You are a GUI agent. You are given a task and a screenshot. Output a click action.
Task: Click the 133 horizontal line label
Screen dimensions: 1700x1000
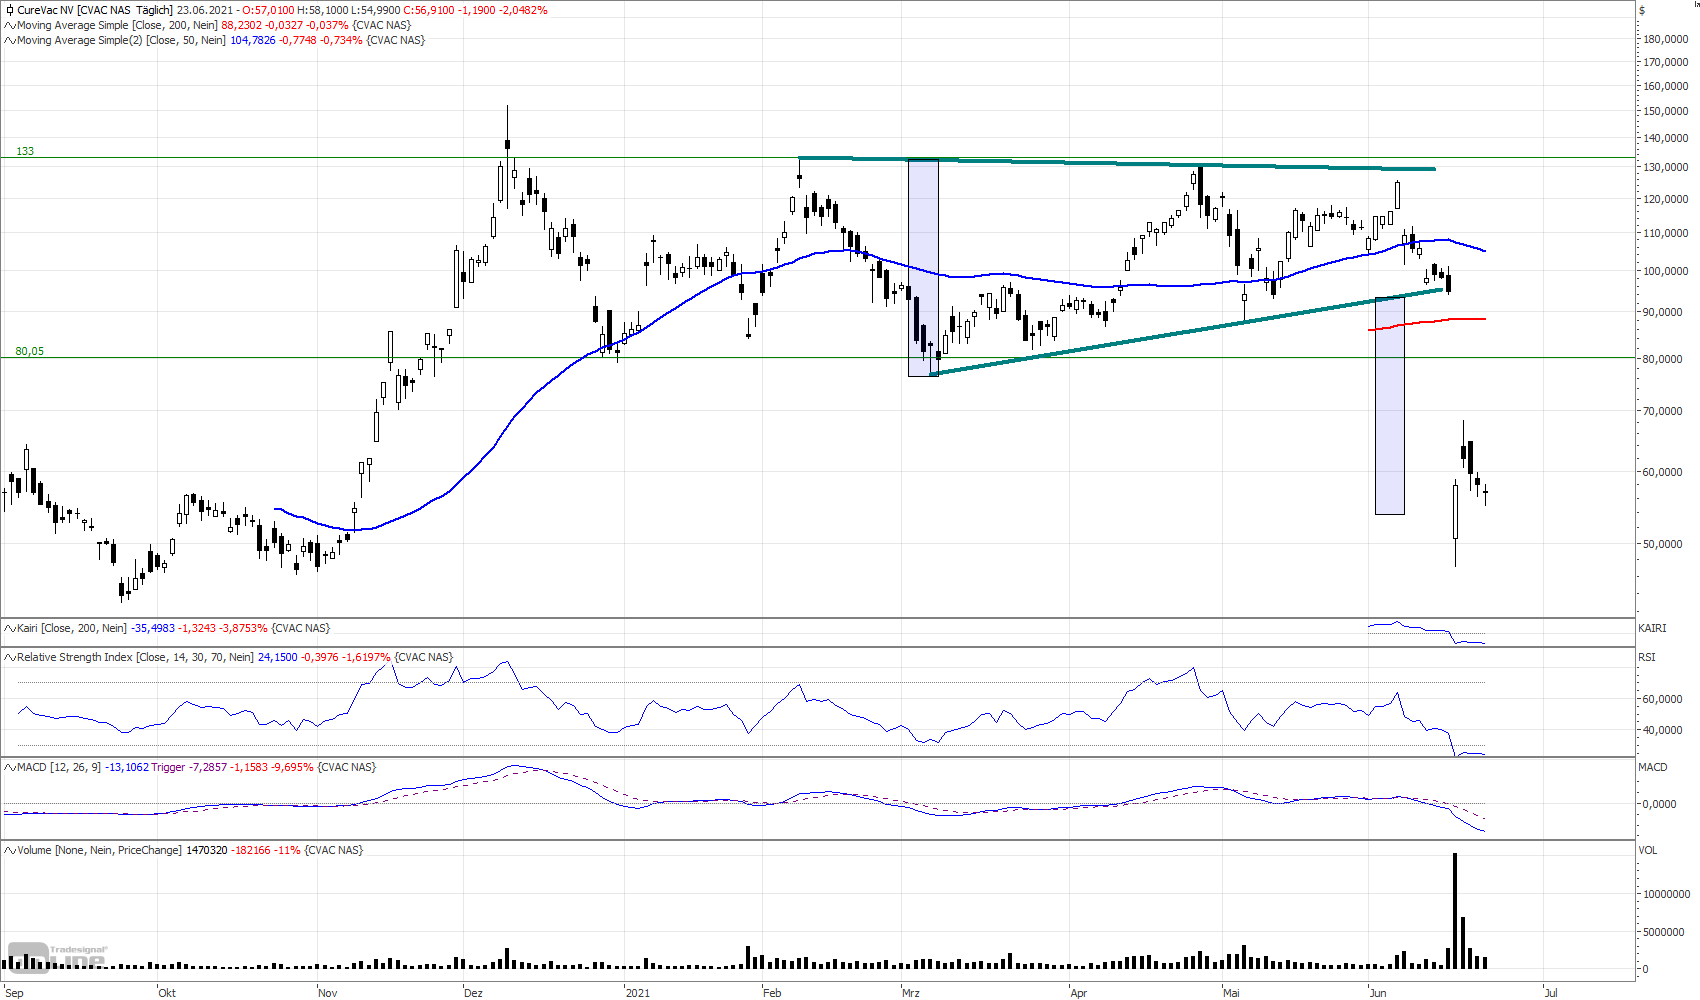(x=25, y=151)
